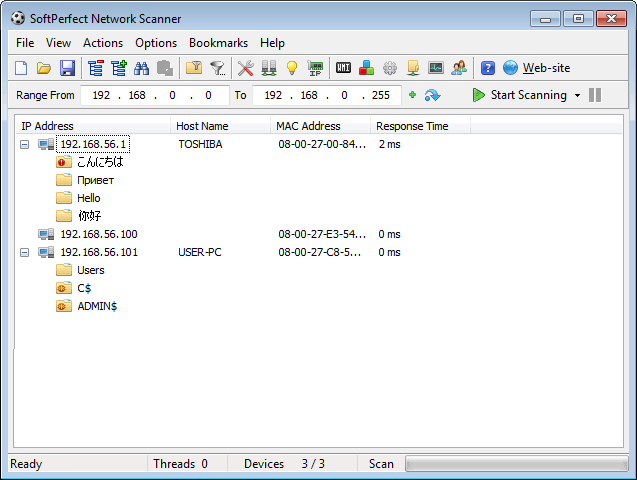Open the Bookmarks menu

click(218, 43)
